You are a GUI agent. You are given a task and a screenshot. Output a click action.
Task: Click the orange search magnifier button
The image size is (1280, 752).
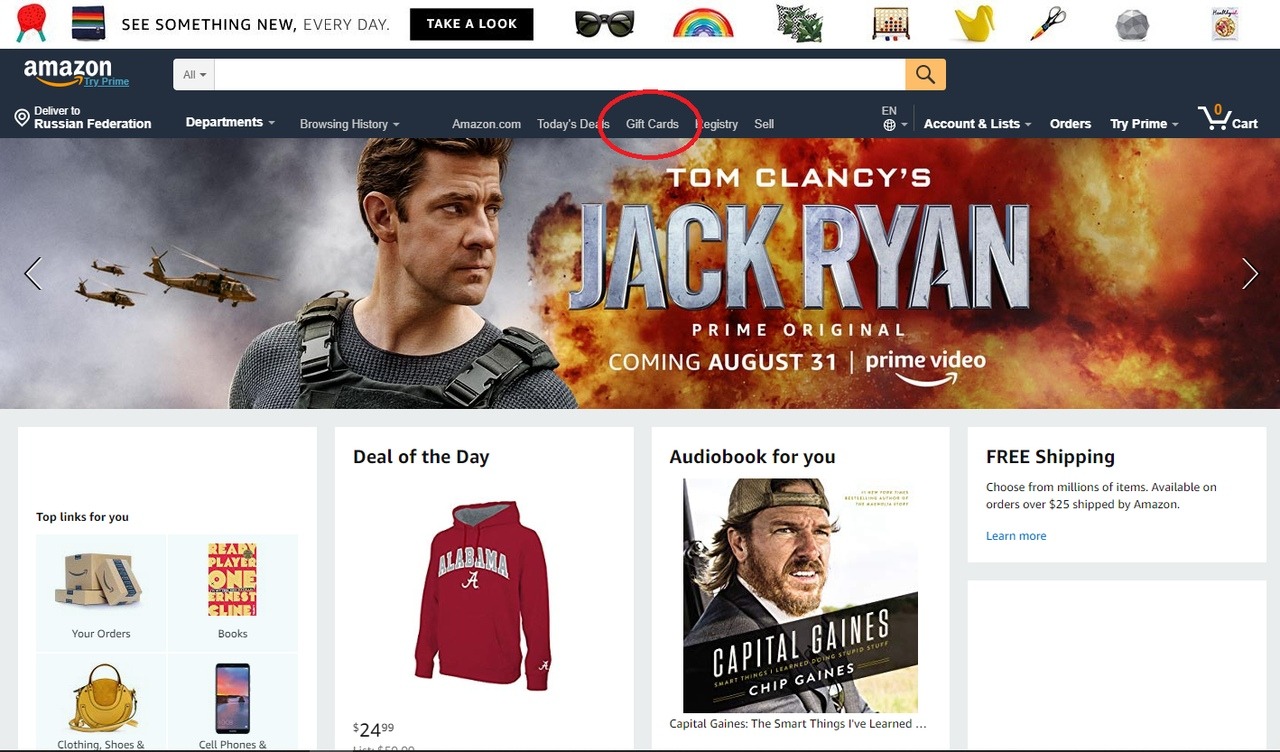click(x=925, y=75)
